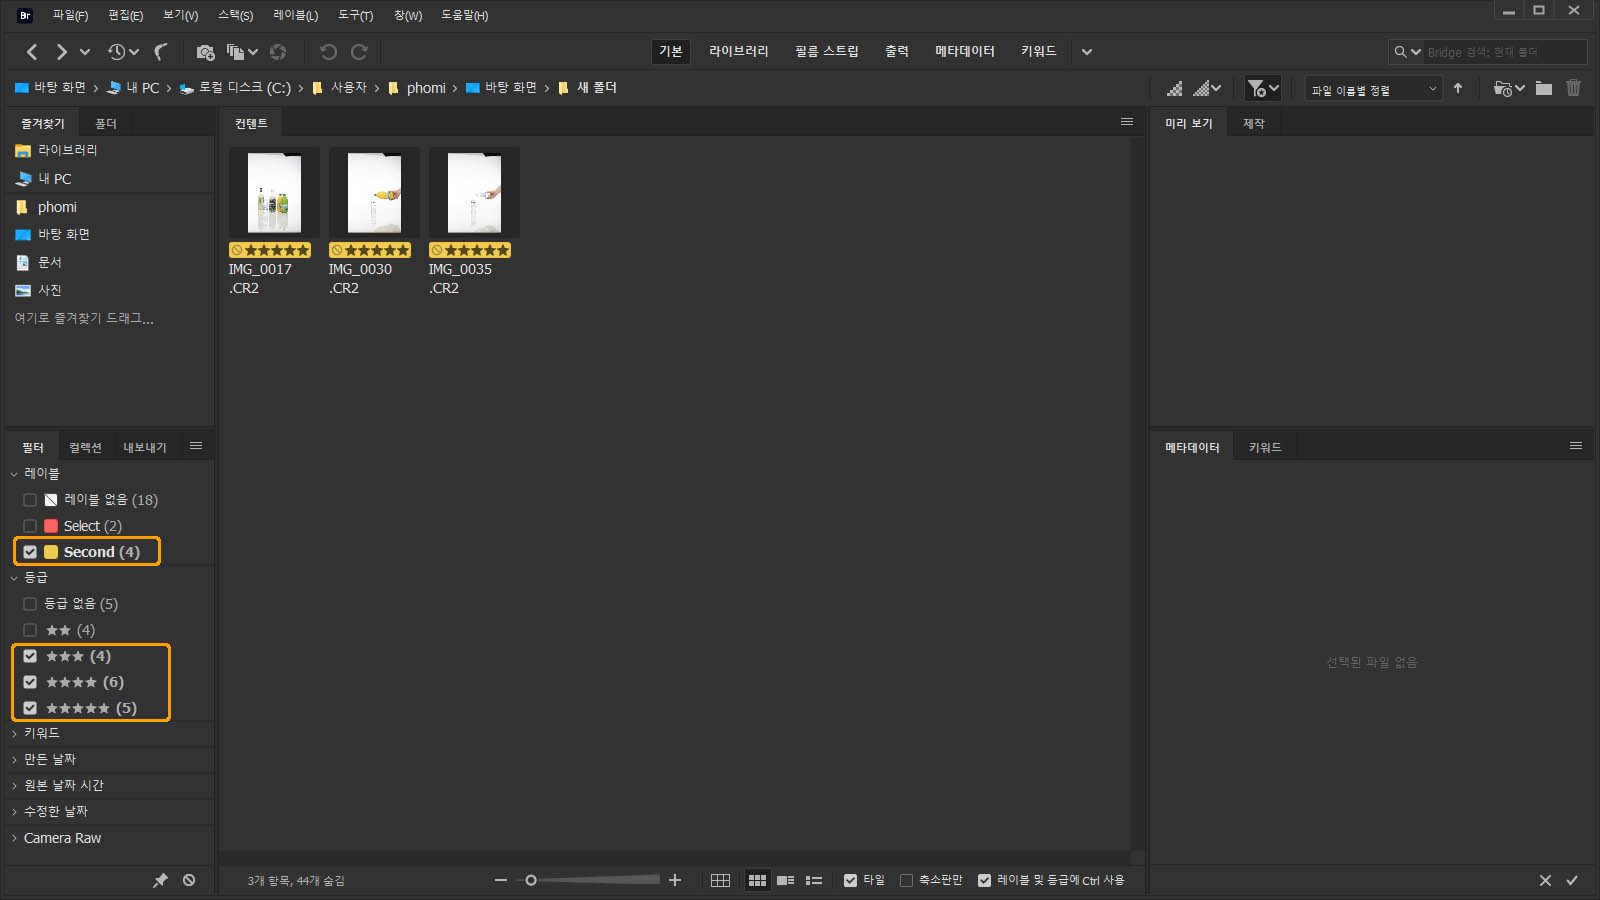Click the delete trash can icon
This screenshot has width=1600, height=900.
tap(1573, 88)
